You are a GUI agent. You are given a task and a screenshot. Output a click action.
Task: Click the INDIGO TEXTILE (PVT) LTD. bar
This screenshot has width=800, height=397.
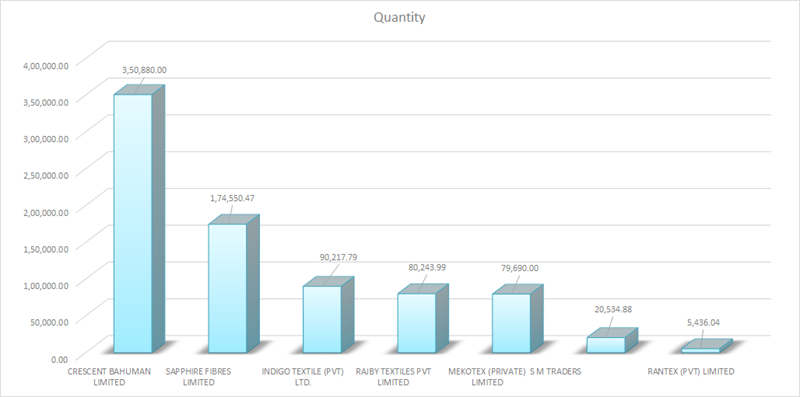(x=328, y=315)
